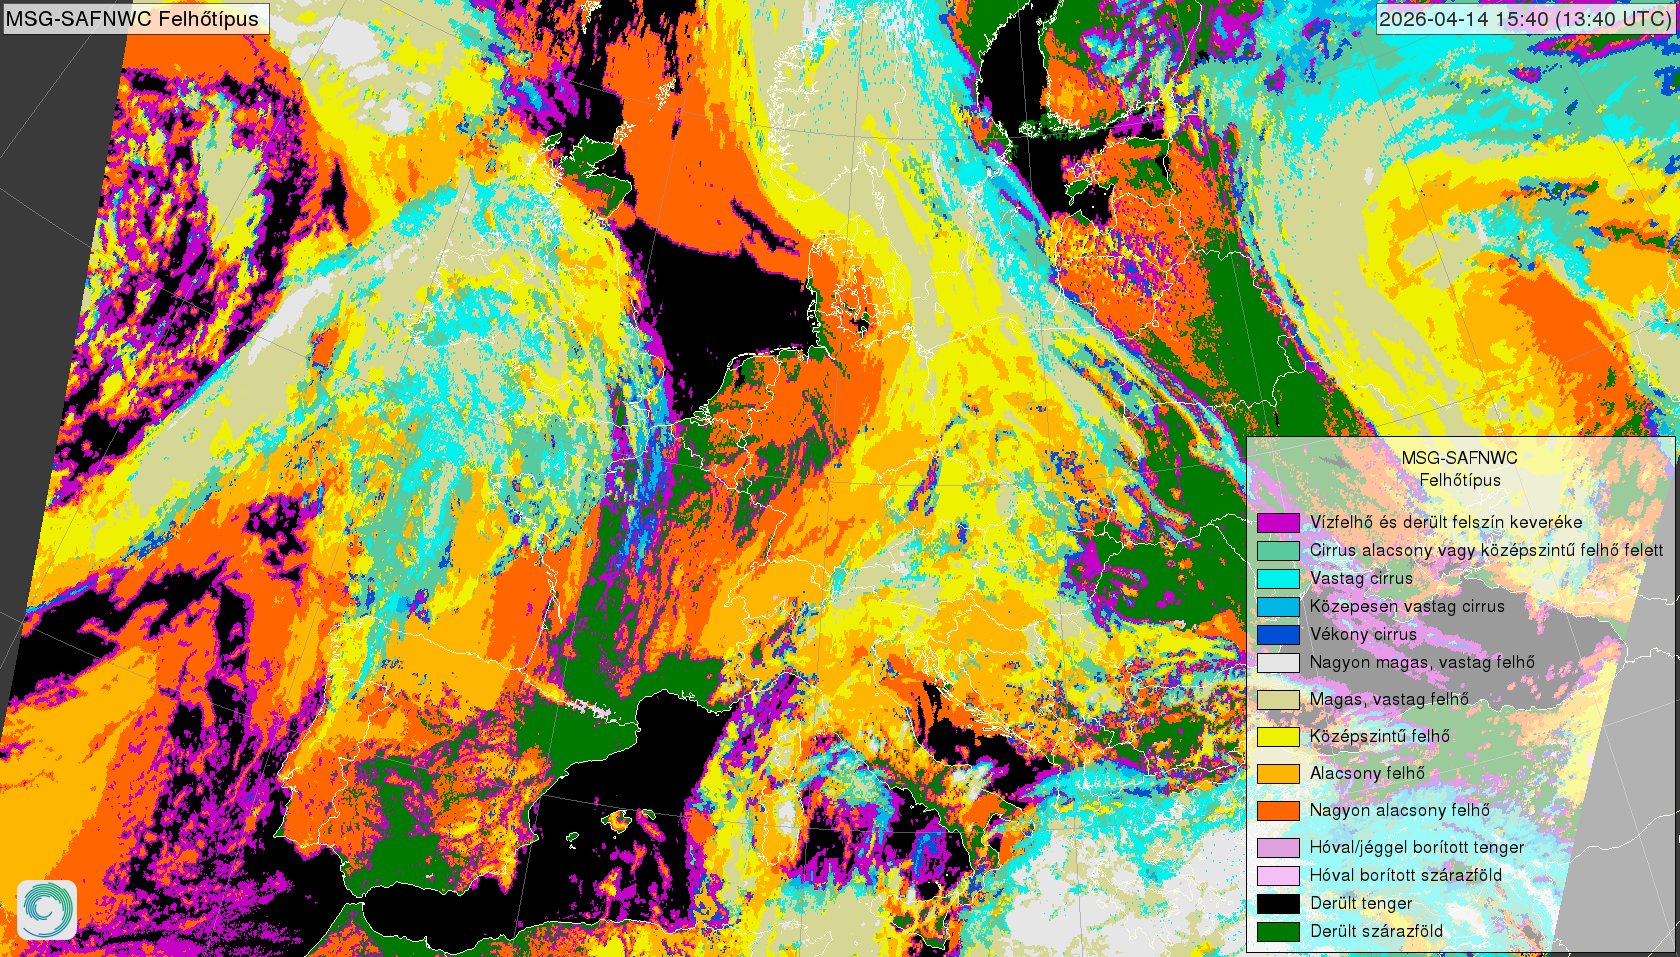Screen dimensions: 1680x957
Task: Select the yellow Középszintű felhő swatch
Action: 1278,736
